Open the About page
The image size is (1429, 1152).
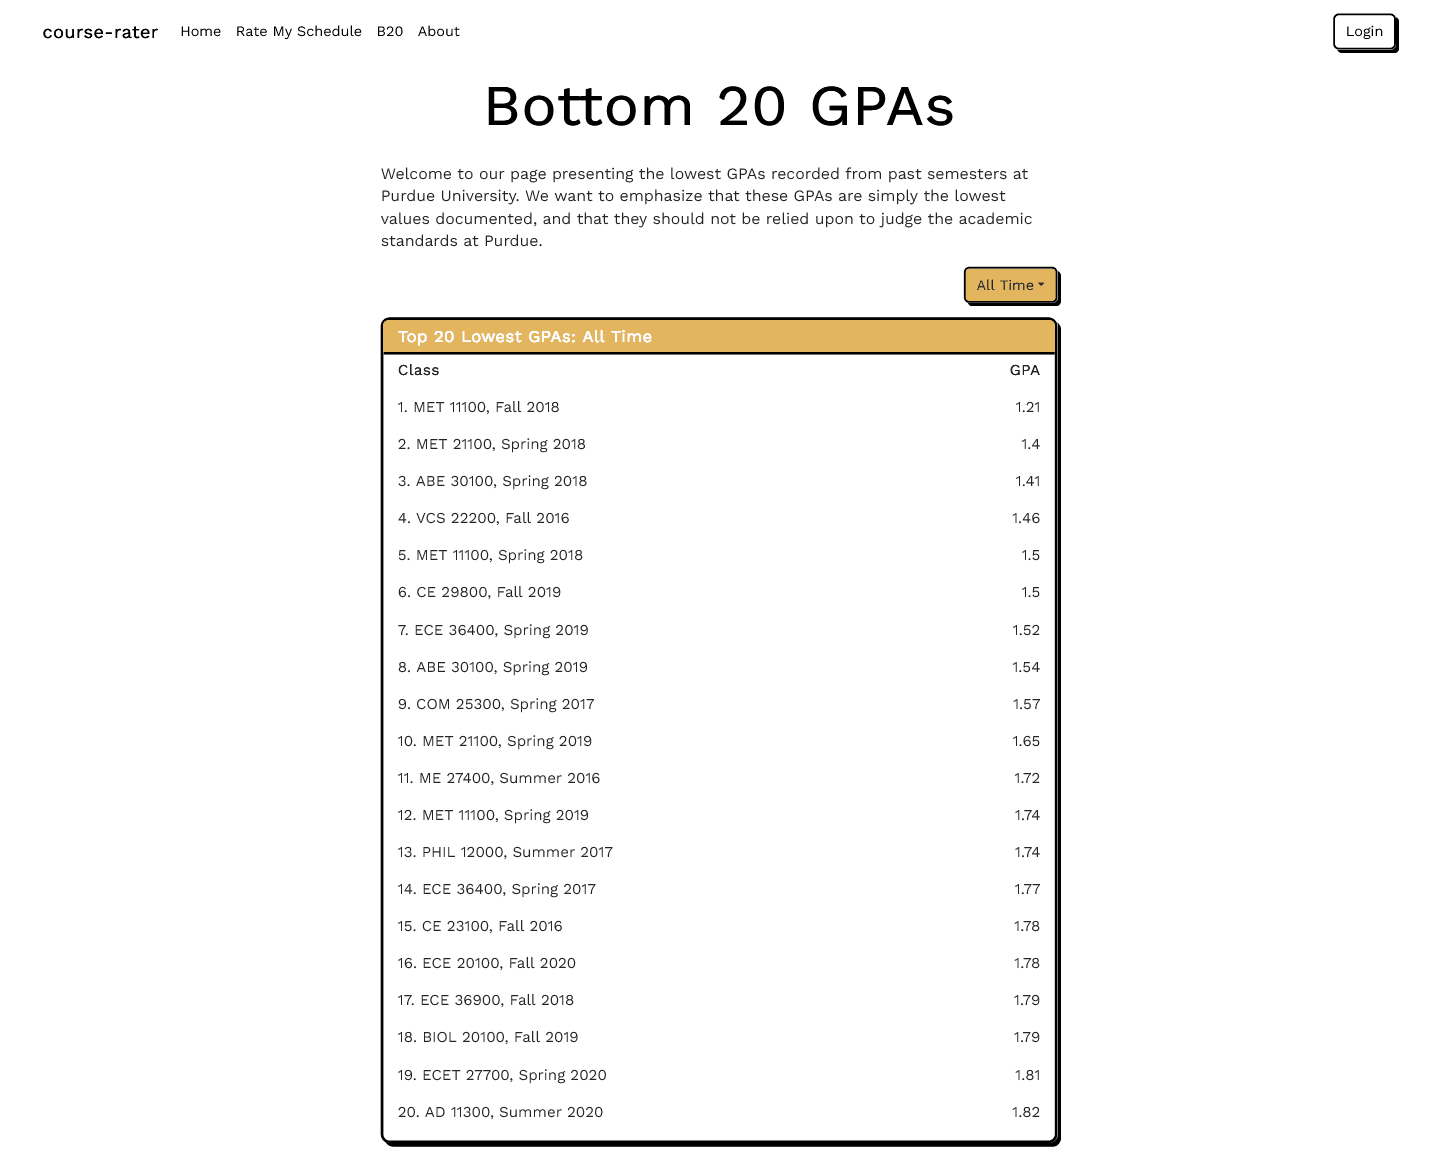coord(439,31)
